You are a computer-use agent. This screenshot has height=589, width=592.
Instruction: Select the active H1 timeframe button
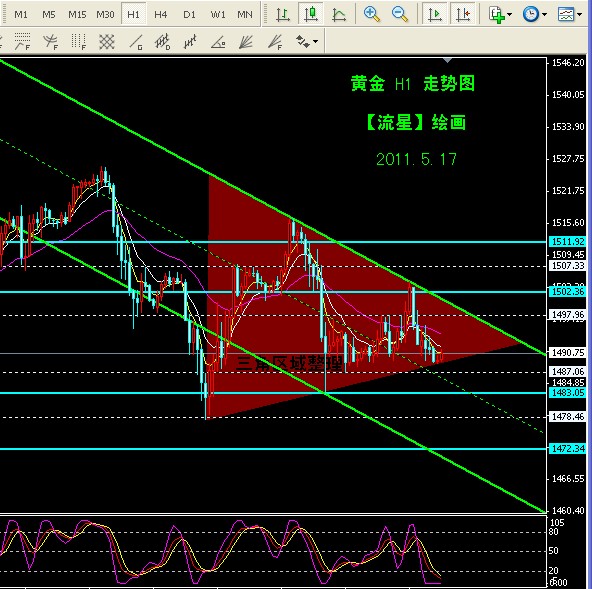[134, 15]
